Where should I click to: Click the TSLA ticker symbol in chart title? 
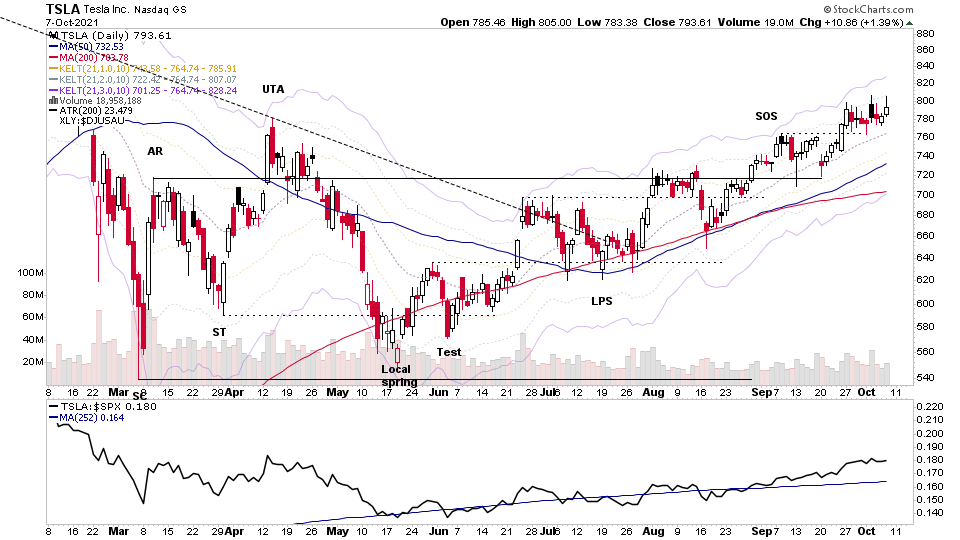(63, 9)
